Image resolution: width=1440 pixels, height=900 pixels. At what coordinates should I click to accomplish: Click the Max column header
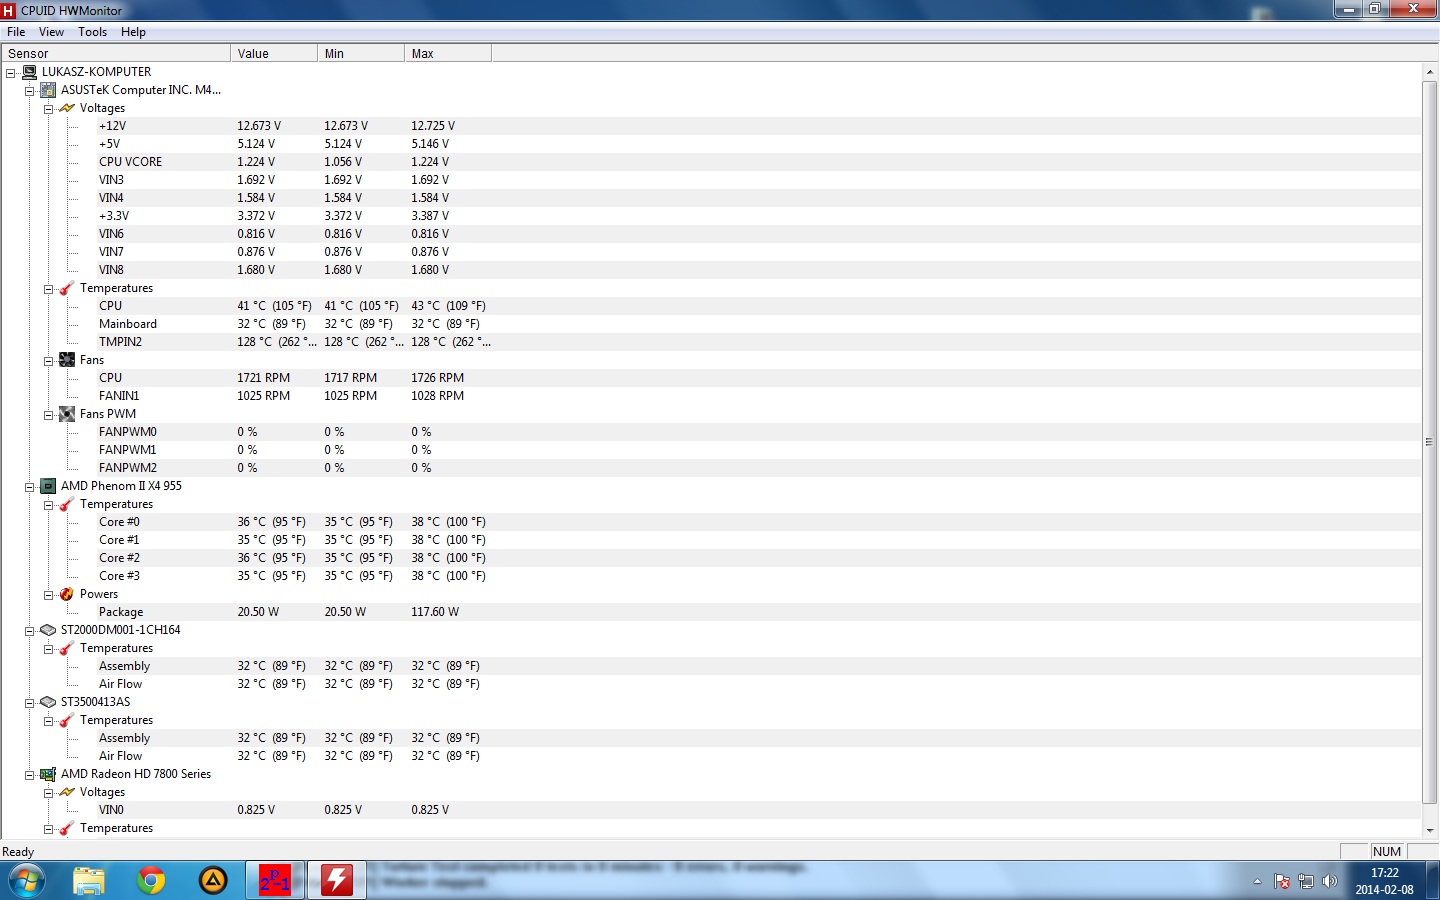(448, 53)
